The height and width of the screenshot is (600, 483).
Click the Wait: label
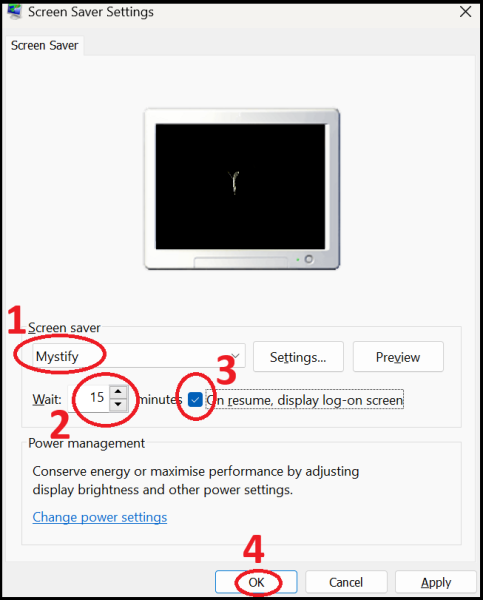[47, 399]
